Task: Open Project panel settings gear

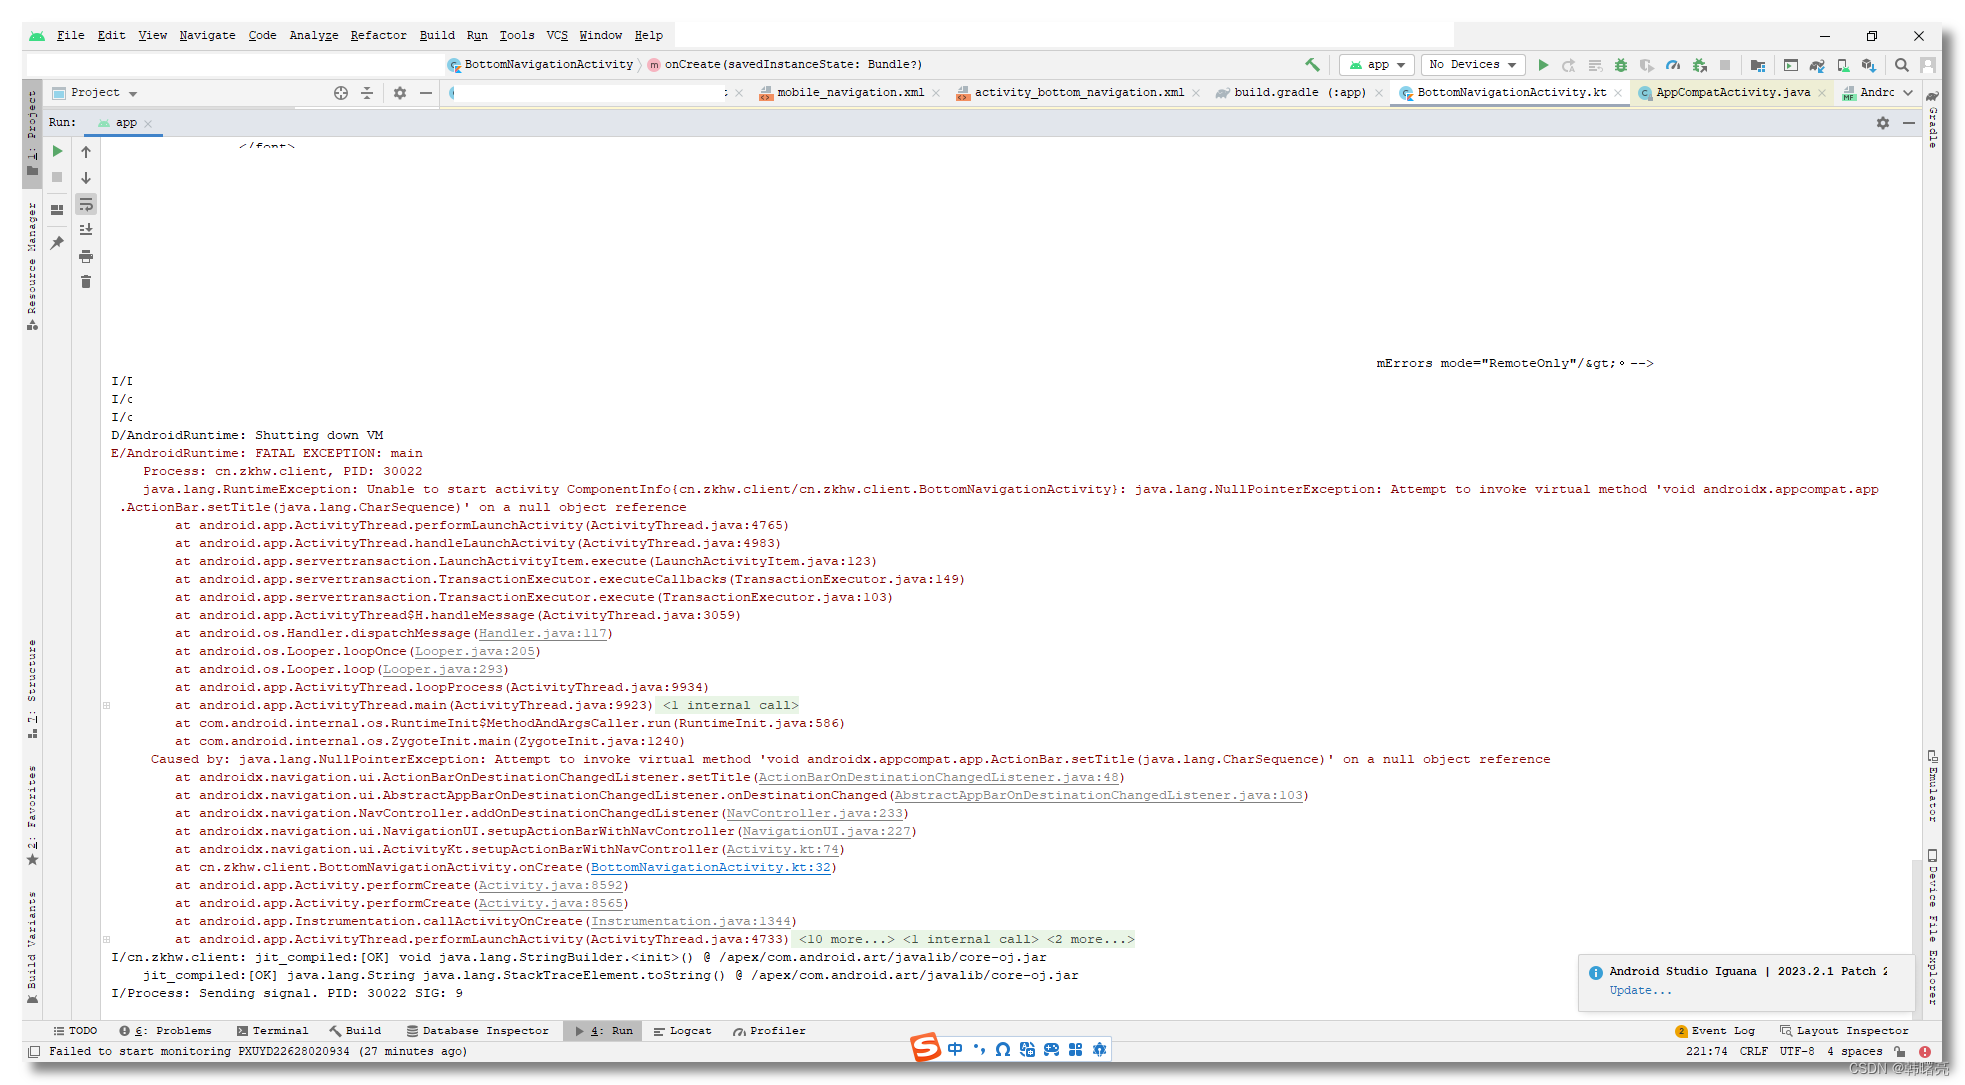Action: point(399,92)
